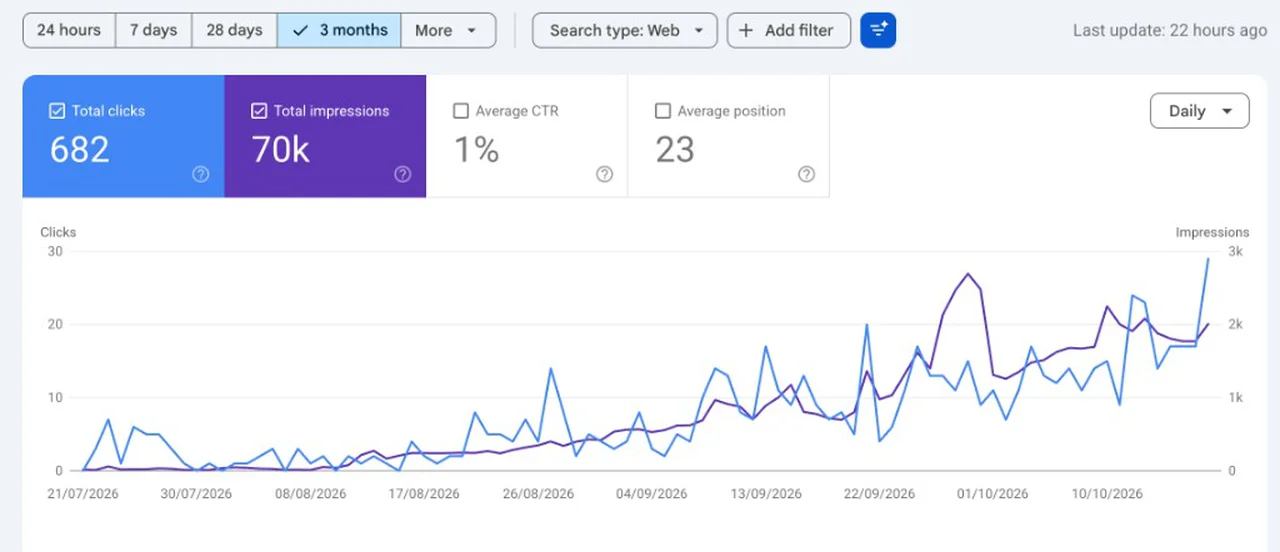
Task: Open the Daily granularity dropdown
Action: 1199,111
